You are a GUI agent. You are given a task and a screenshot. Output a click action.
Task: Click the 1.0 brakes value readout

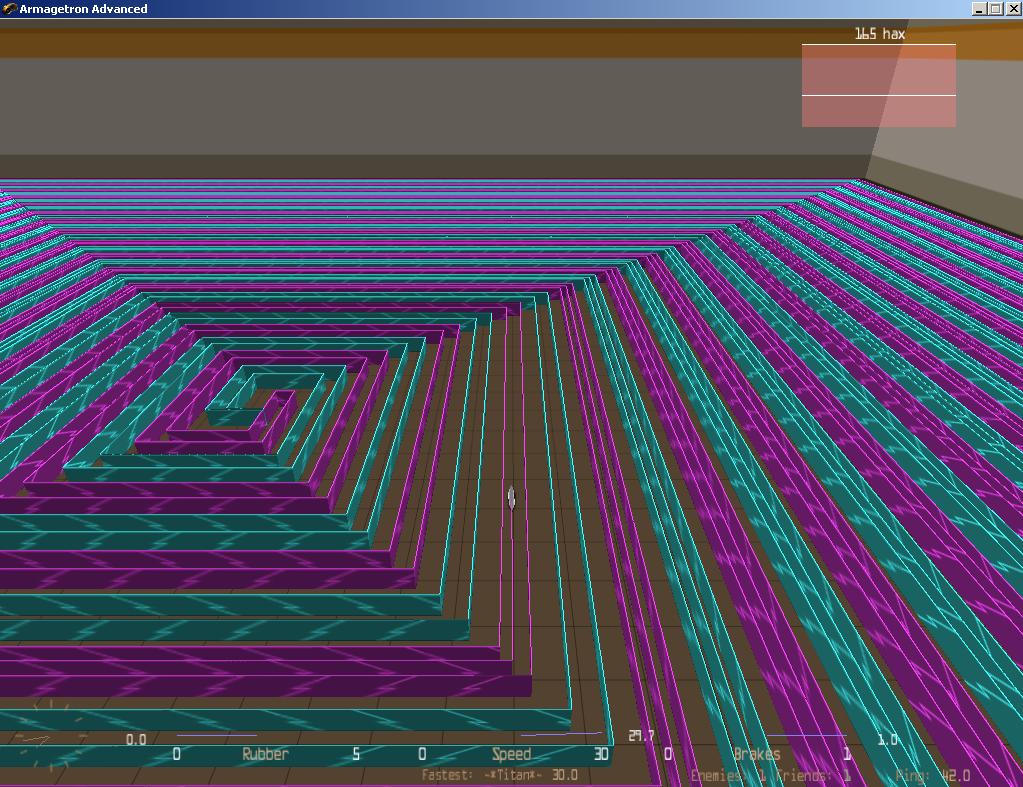point(887,740)
